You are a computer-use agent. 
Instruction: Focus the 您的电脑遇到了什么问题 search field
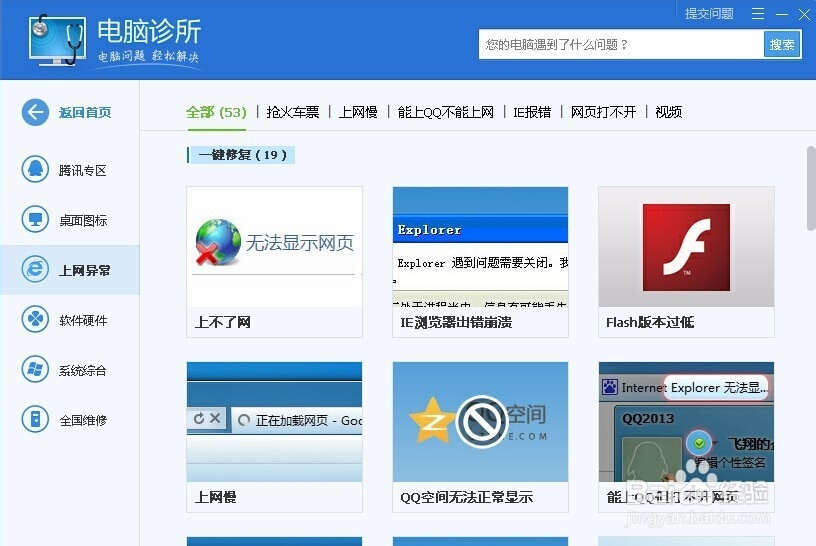tap(621, 44)
